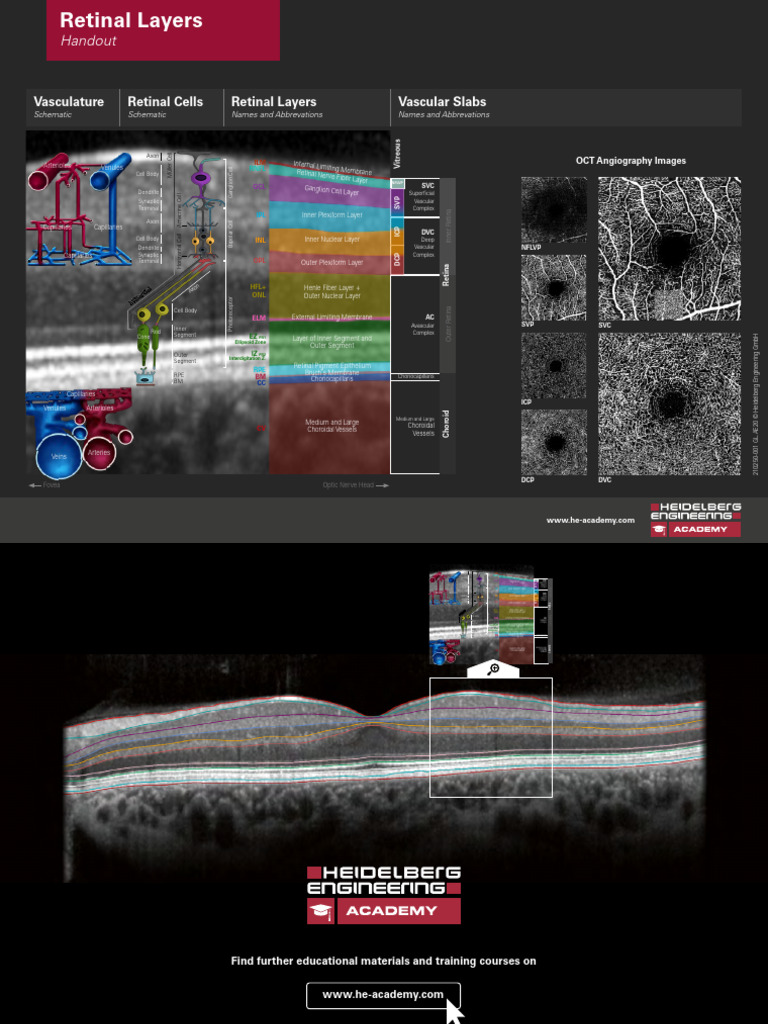768x1024 pixels.
Task: Click the orange ICP slab block
Action: 396,232
